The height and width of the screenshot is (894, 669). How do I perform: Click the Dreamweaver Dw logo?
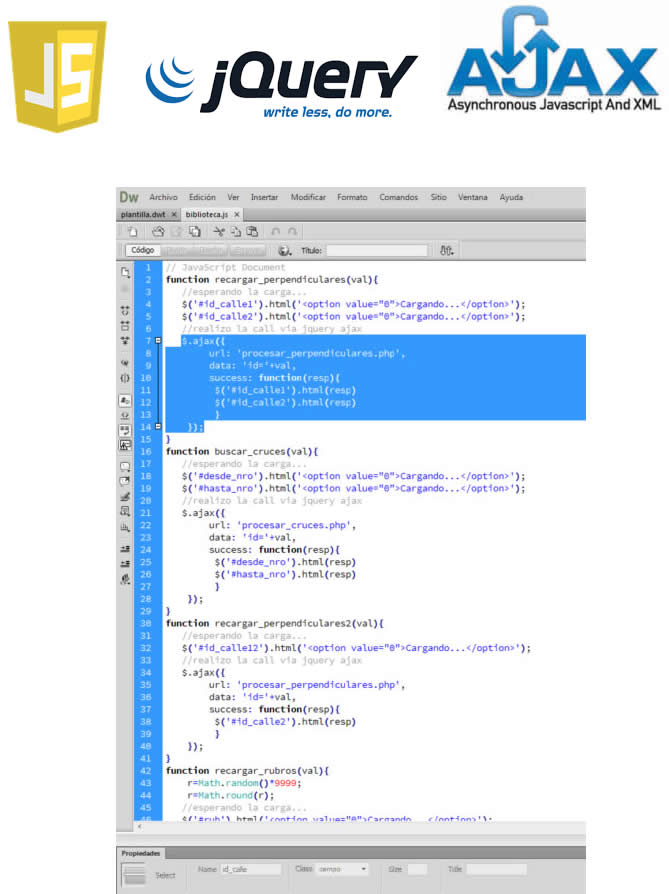pos(128,197)
